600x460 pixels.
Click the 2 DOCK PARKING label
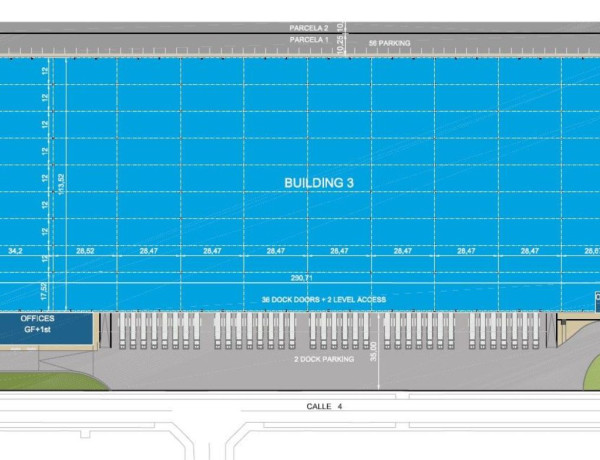tap(321, 359)
